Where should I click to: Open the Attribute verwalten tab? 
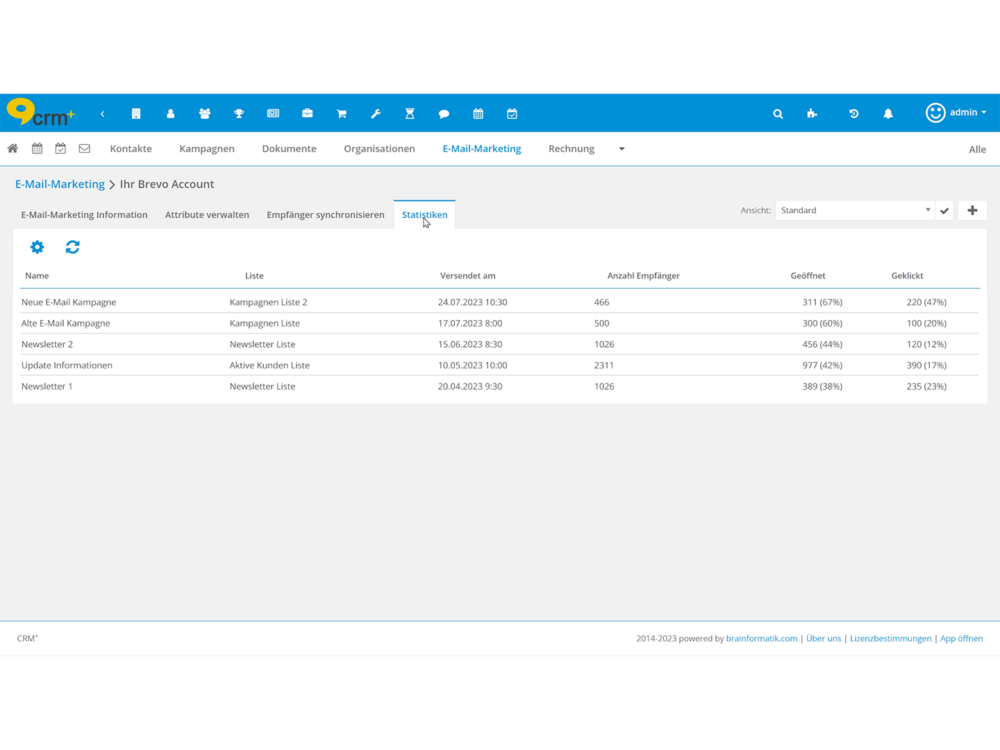[207, 215]
